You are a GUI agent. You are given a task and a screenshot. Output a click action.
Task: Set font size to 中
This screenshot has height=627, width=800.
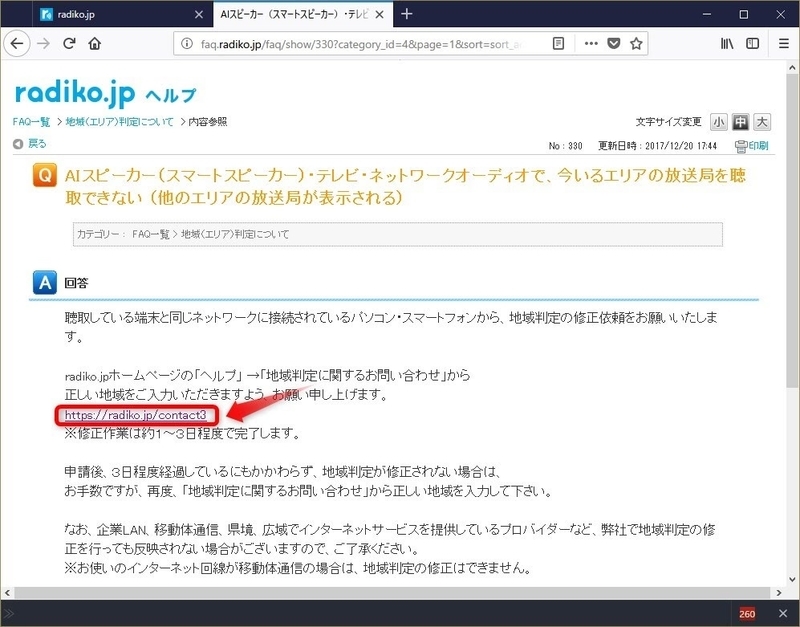740,122
